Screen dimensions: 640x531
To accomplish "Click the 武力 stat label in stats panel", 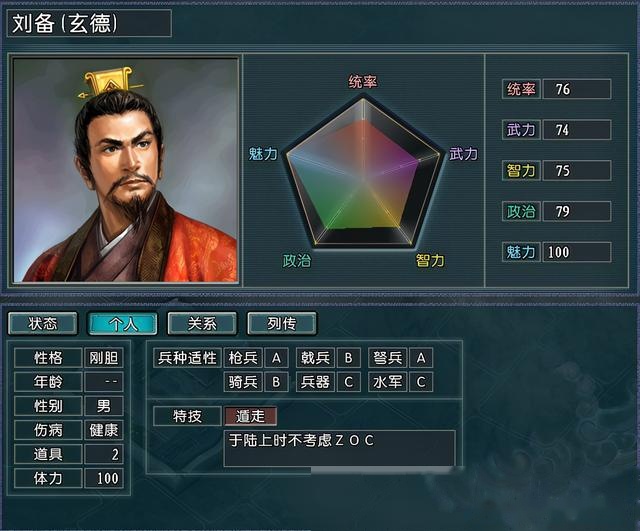I will (x=521, y=130).
